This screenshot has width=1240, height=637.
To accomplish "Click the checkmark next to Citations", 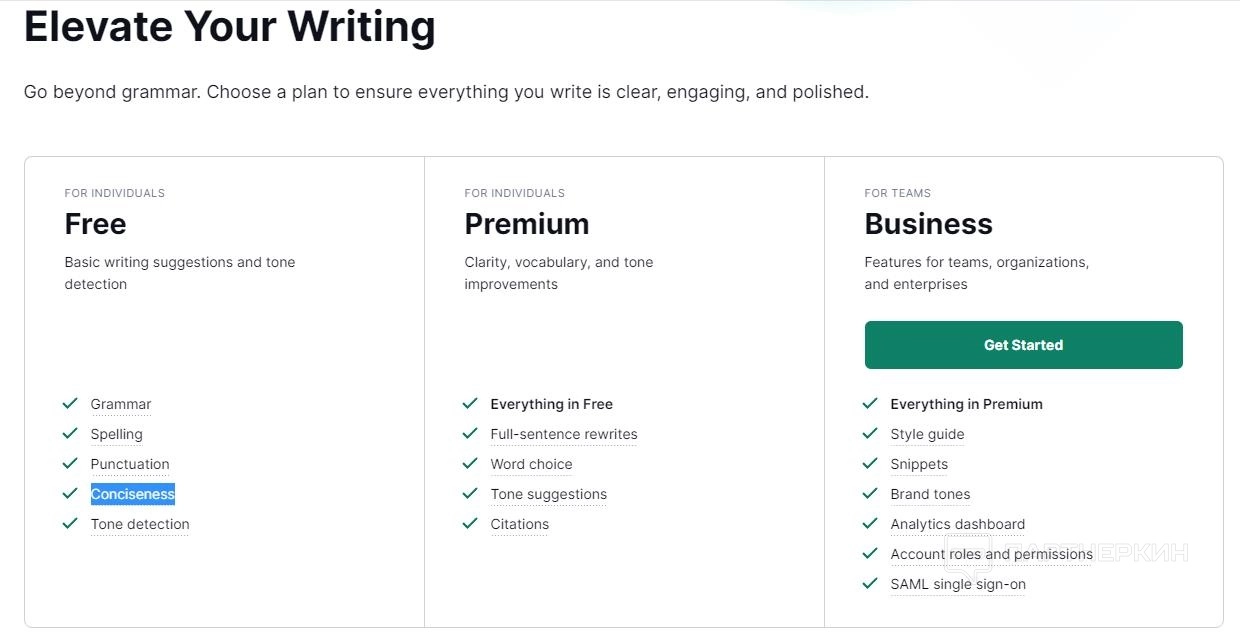I will (470, 524).
